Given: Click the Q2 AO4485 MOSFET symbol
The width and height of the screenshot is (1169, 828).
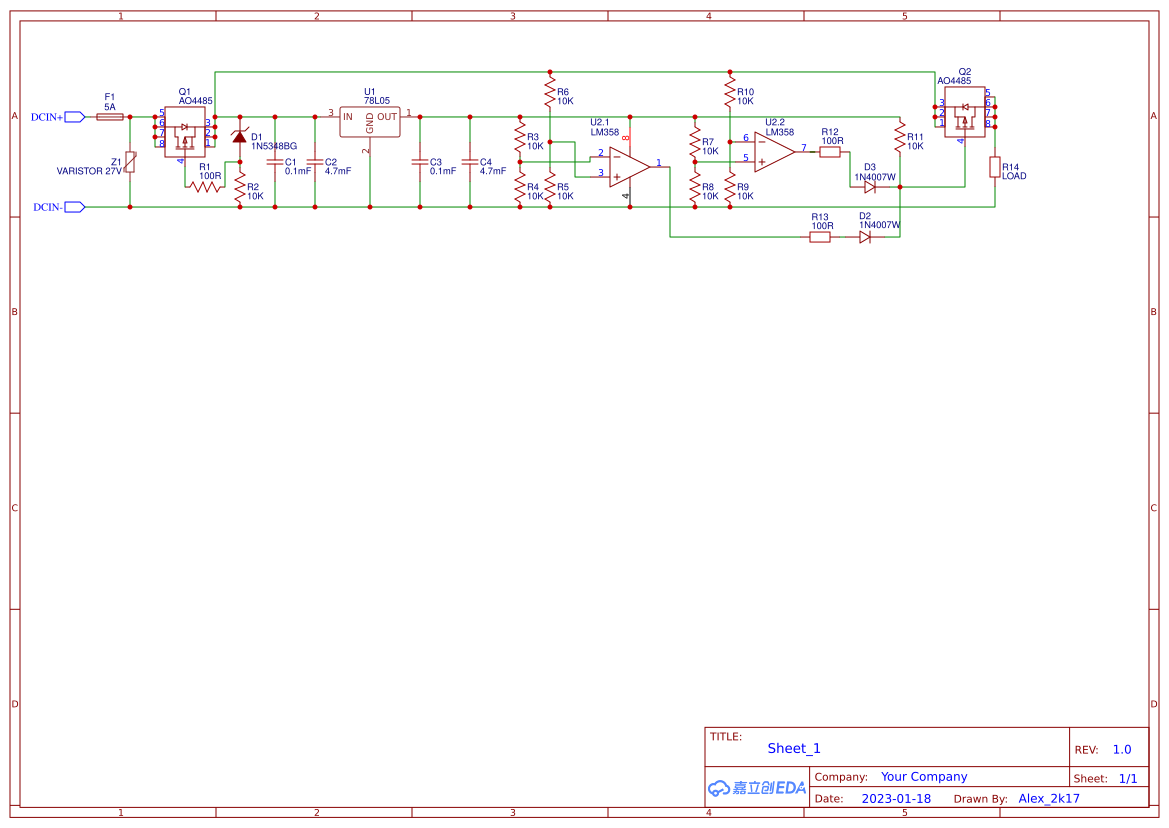Looking at the screenshot, I should tap(965, 112).
